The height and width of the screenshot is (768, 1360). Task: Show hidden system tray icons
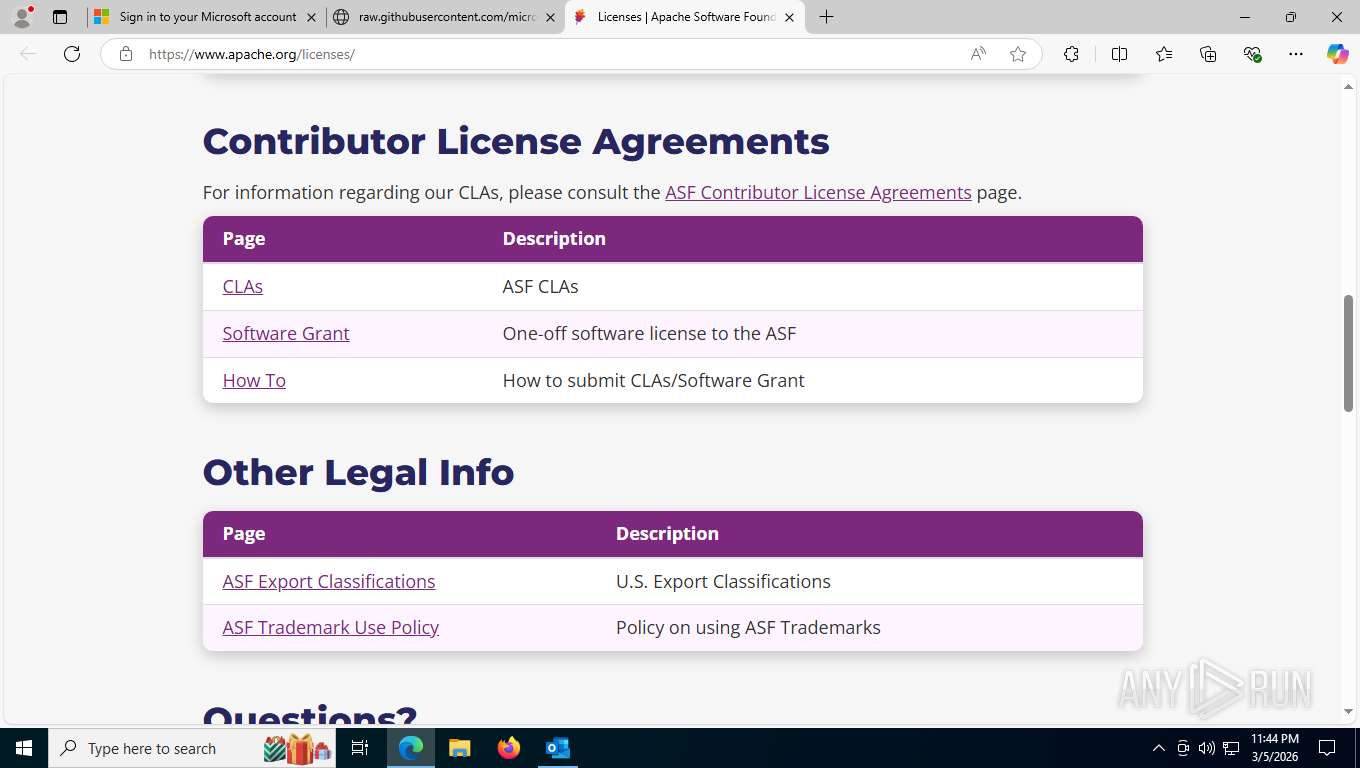point(1158,748)
